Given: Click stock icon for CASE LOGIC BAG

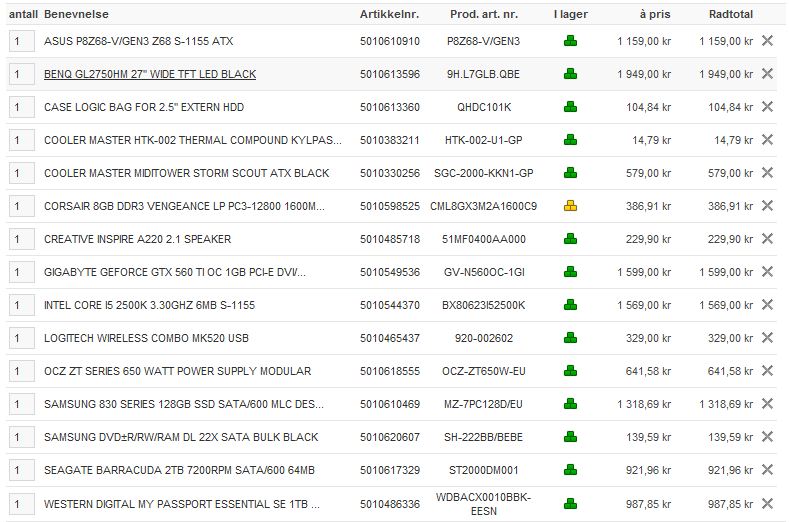Looking at the screenshot, I should coord(570,106).
